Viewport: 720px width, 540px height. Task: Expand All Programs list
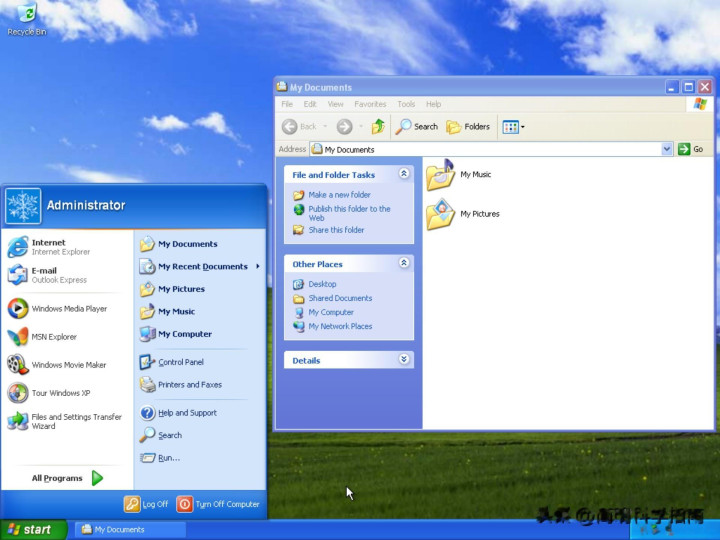67,478
